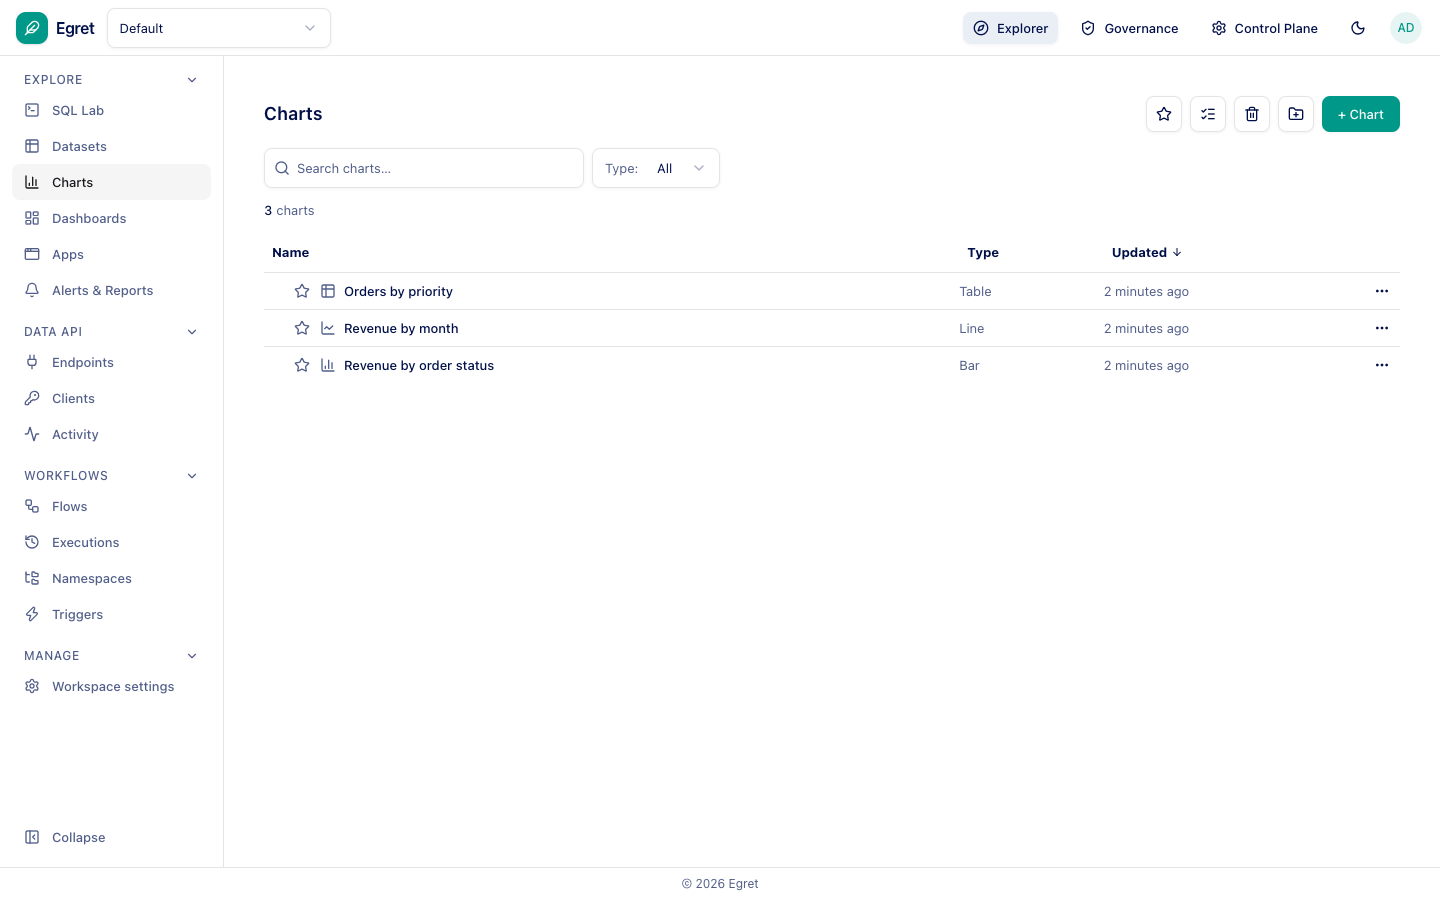Collapse the WORKFLOWS section
This screenshot has height=900, width=1440.
click(192, 476)
